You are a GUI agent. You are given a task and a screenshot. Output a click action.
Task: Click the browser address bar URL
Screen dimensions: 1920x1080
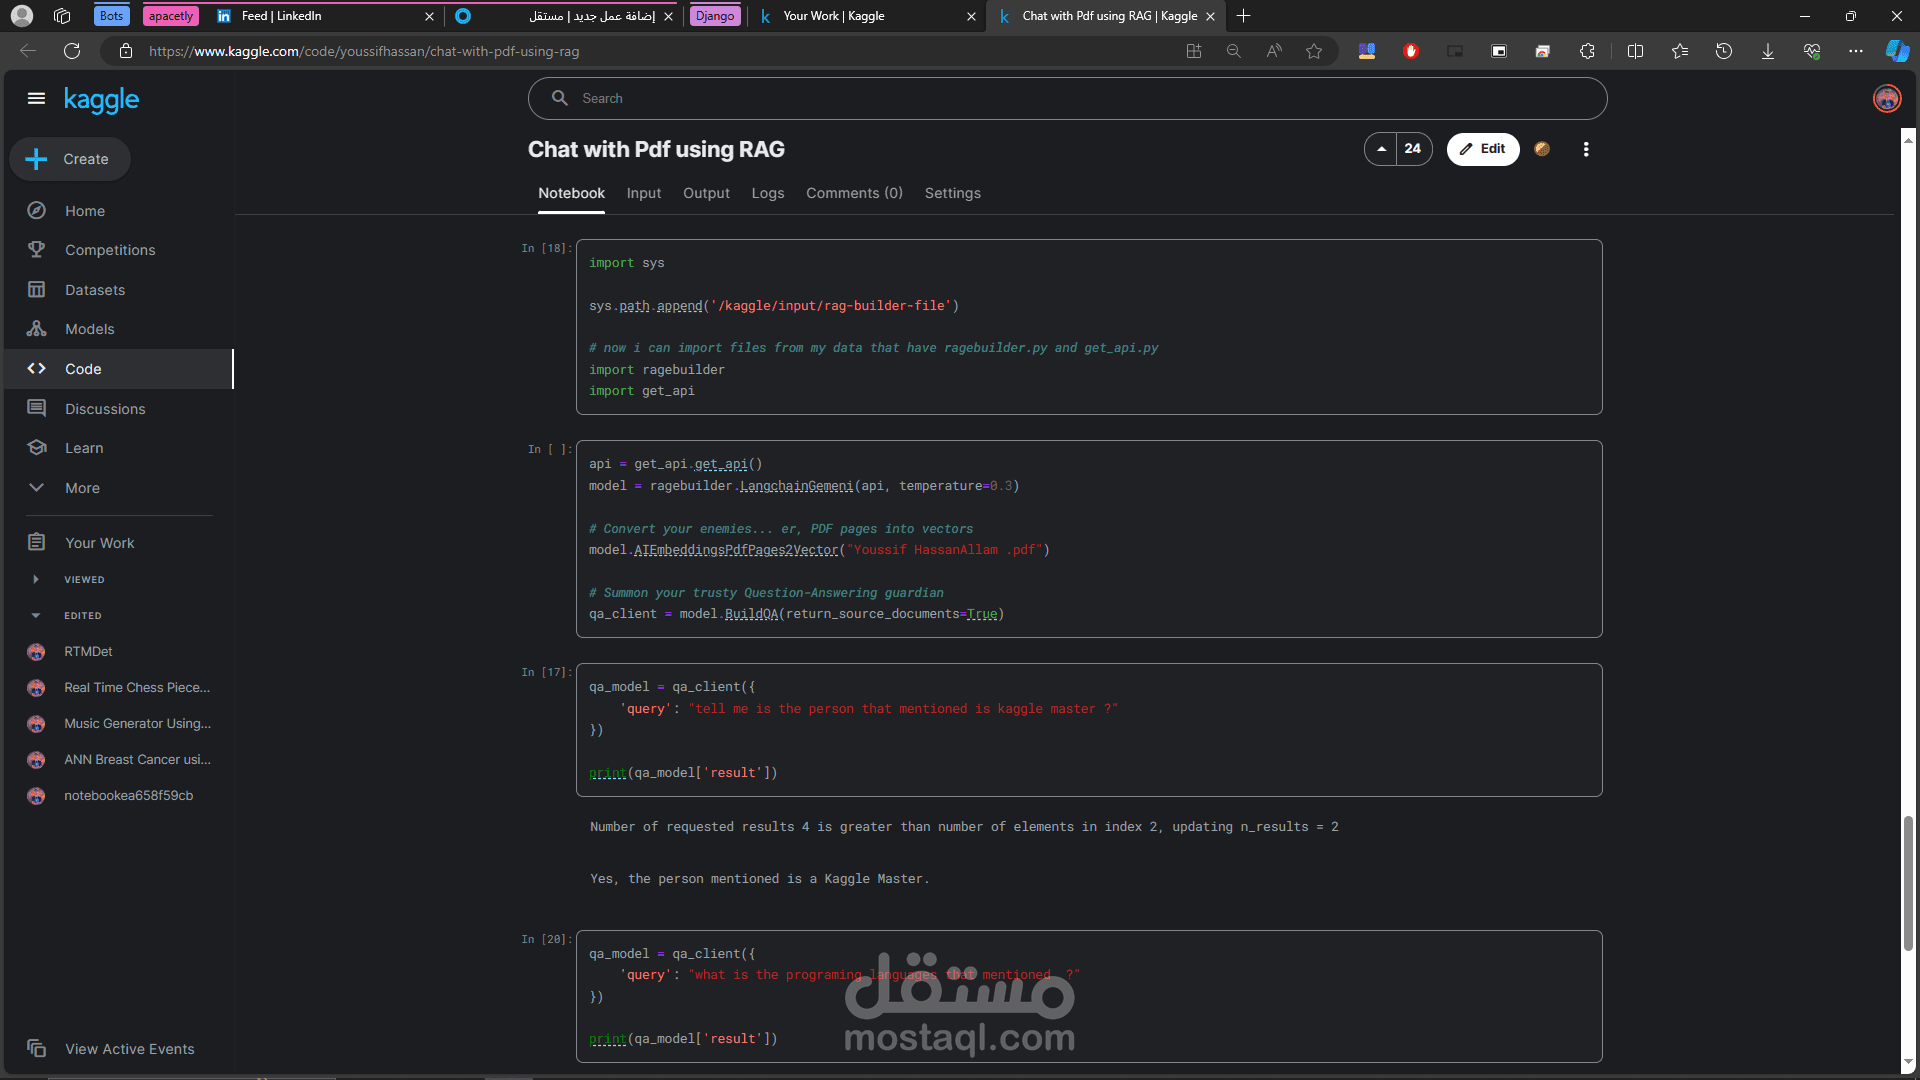point(364,51)
